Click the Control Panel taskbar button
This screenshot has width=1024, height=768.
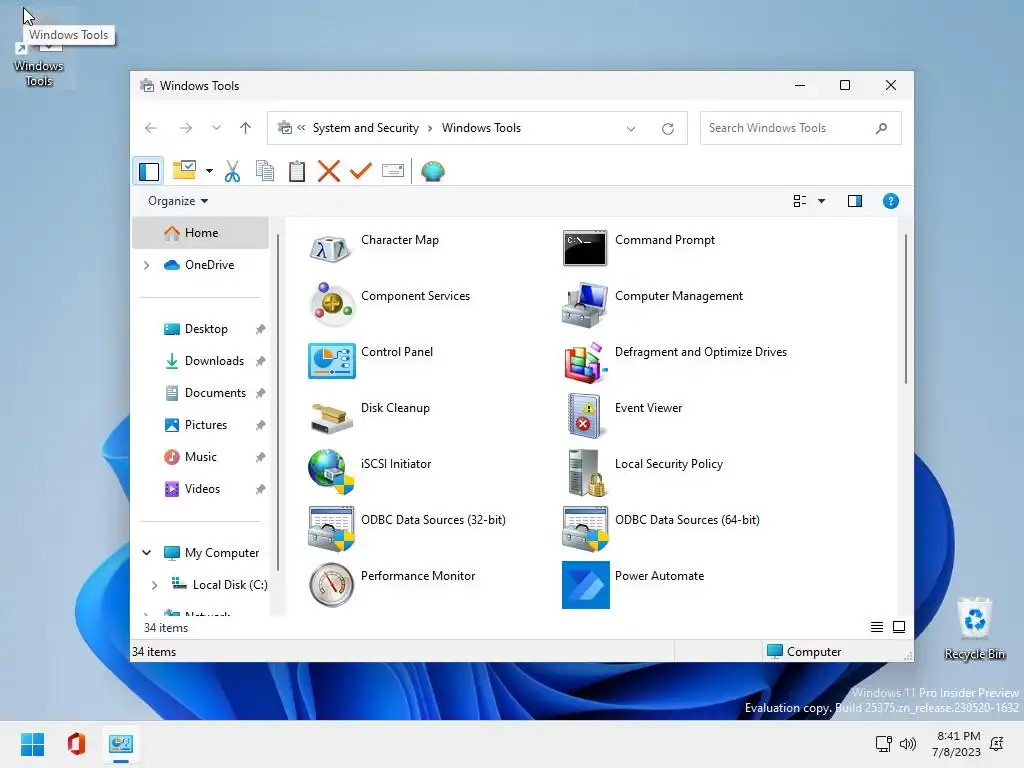[x=121, y=744]
